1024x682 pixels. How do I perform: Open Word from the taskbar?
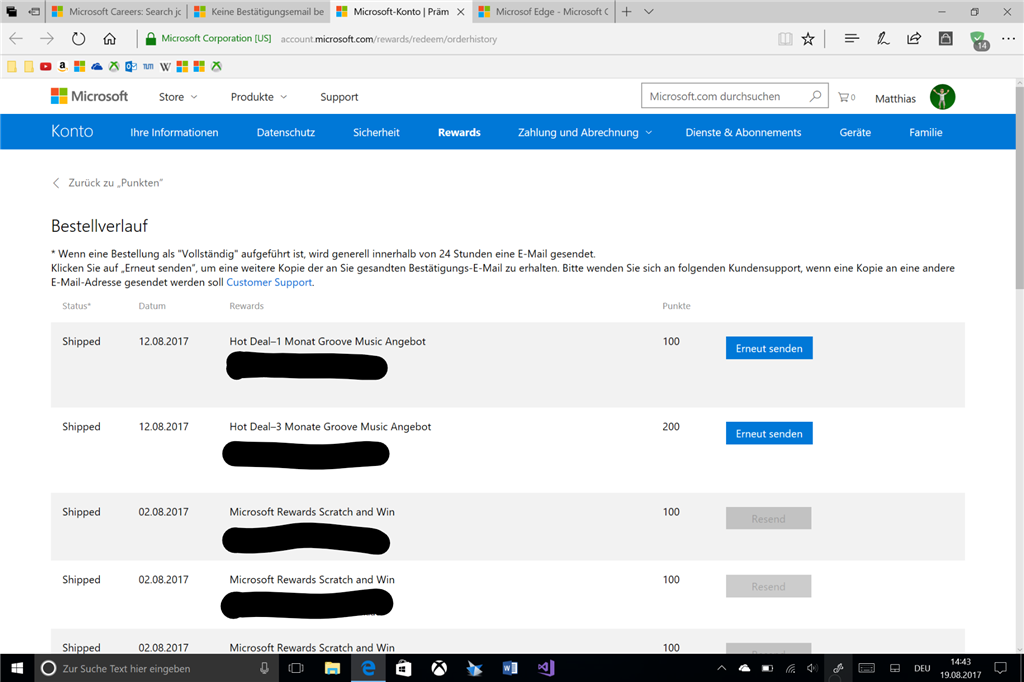[510, 668]
